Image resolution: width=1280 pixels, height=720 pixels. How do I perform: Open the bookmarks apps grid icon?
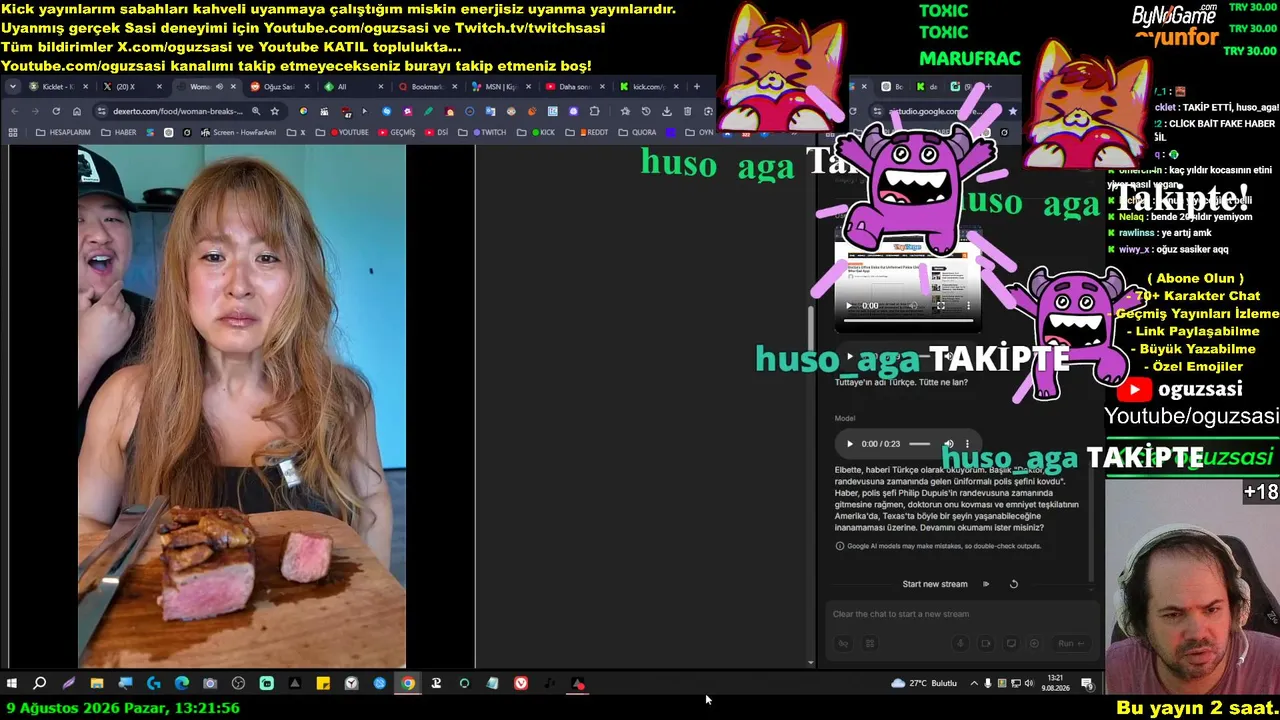pos(15,132)
